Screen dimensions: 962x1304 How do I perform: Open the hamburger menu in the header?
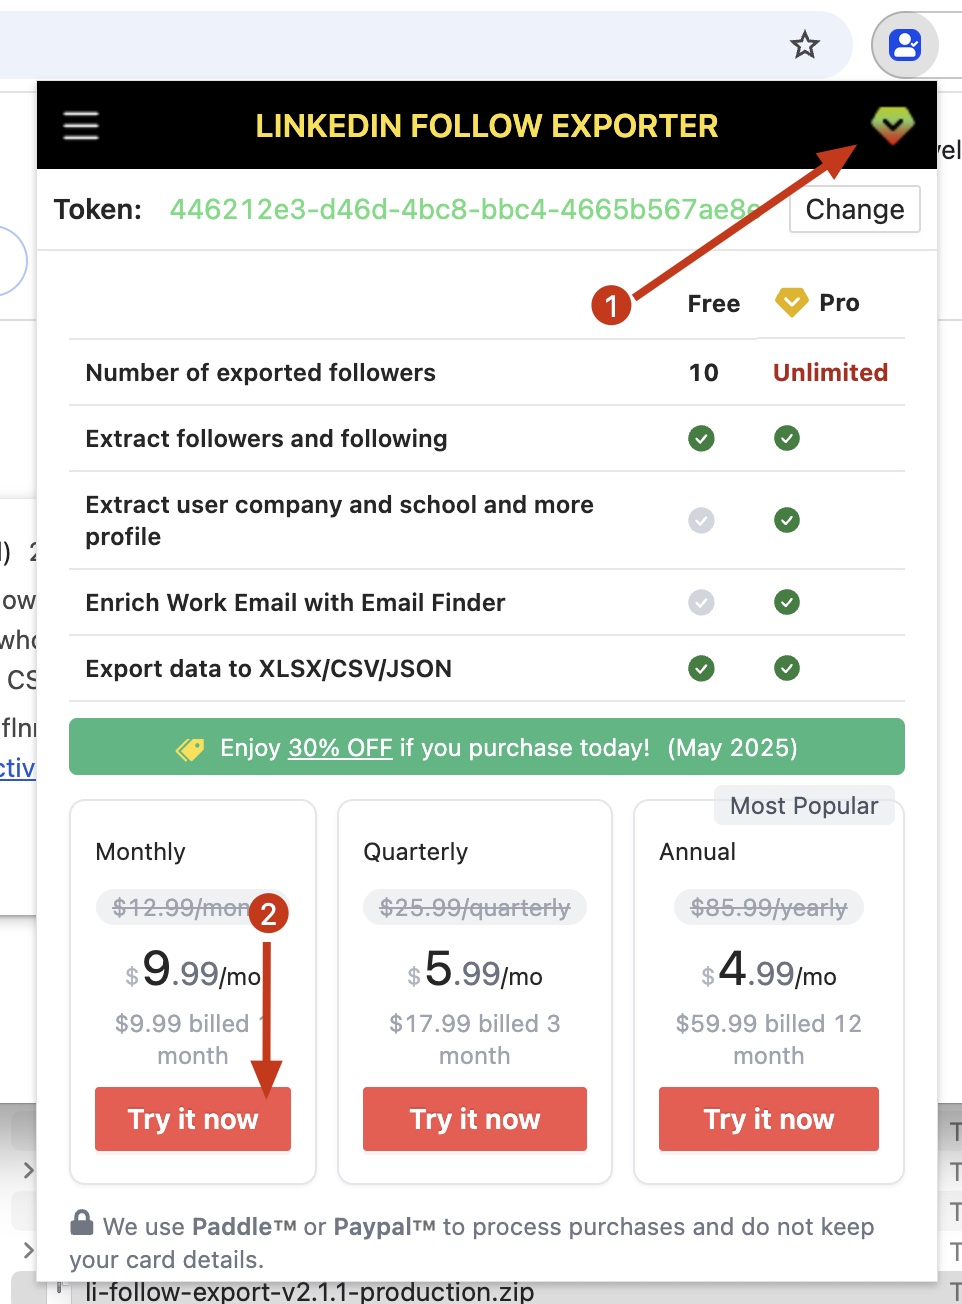coord(80,126)
